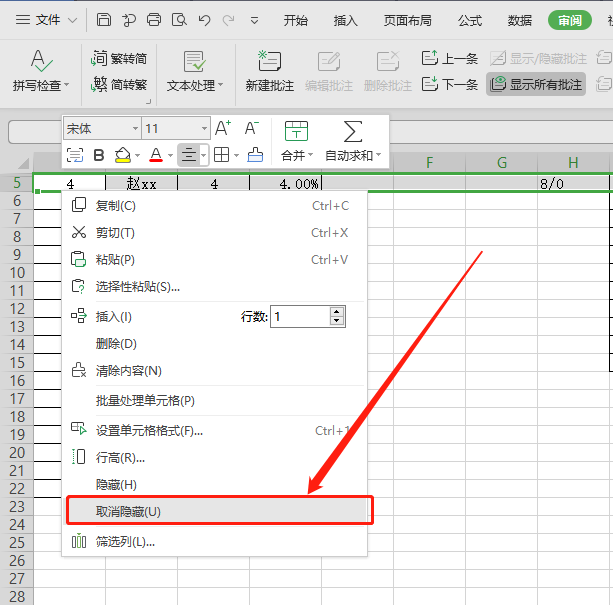Open 设置单元格格式(F)... dialog

point(214,431)
